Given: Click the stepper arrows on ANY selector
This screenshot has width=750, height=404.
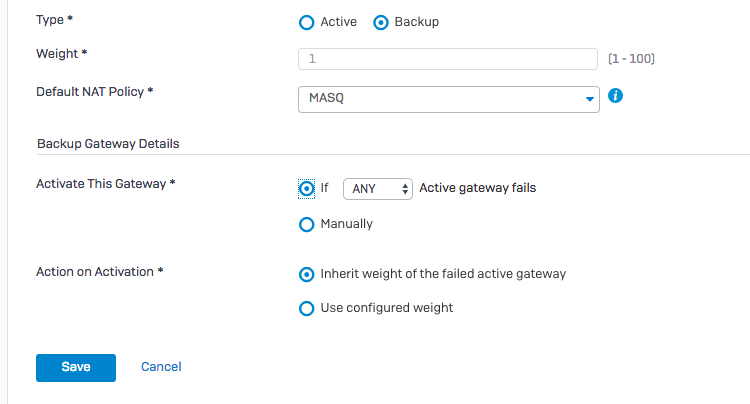Looking at the screenshot, I should coord(405,189).
